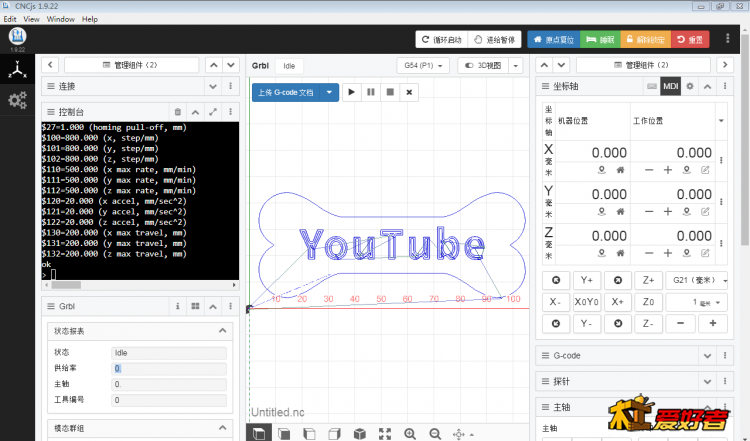This screenshot has height=441, width=750.
Task: Edit Z work position with pencil icon
Action: (x=705, y=253)
